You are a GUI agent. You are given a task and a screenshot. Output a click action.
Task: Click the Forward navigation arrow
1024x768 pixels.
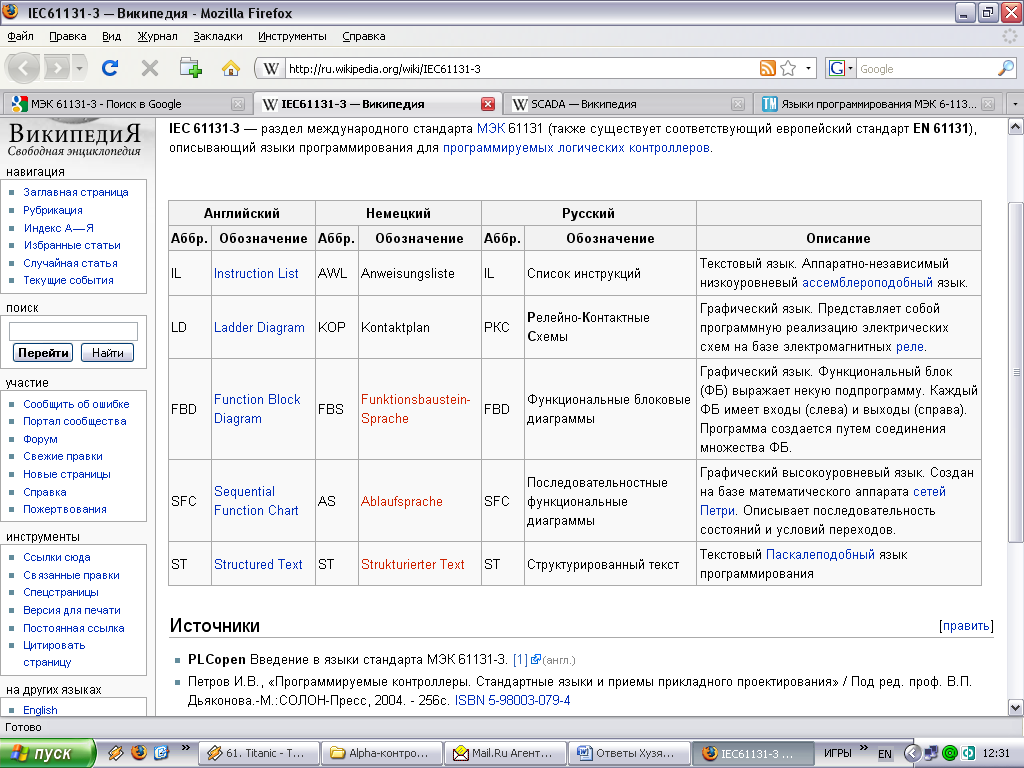pos(57,68)
